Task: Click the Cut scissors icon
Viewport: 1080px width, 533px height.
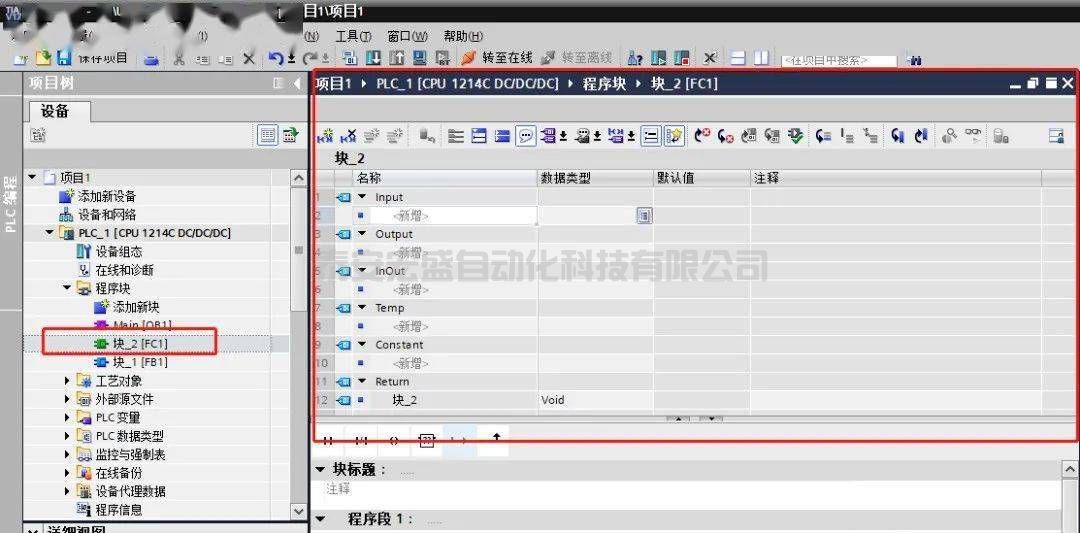Action: (178, 58)
